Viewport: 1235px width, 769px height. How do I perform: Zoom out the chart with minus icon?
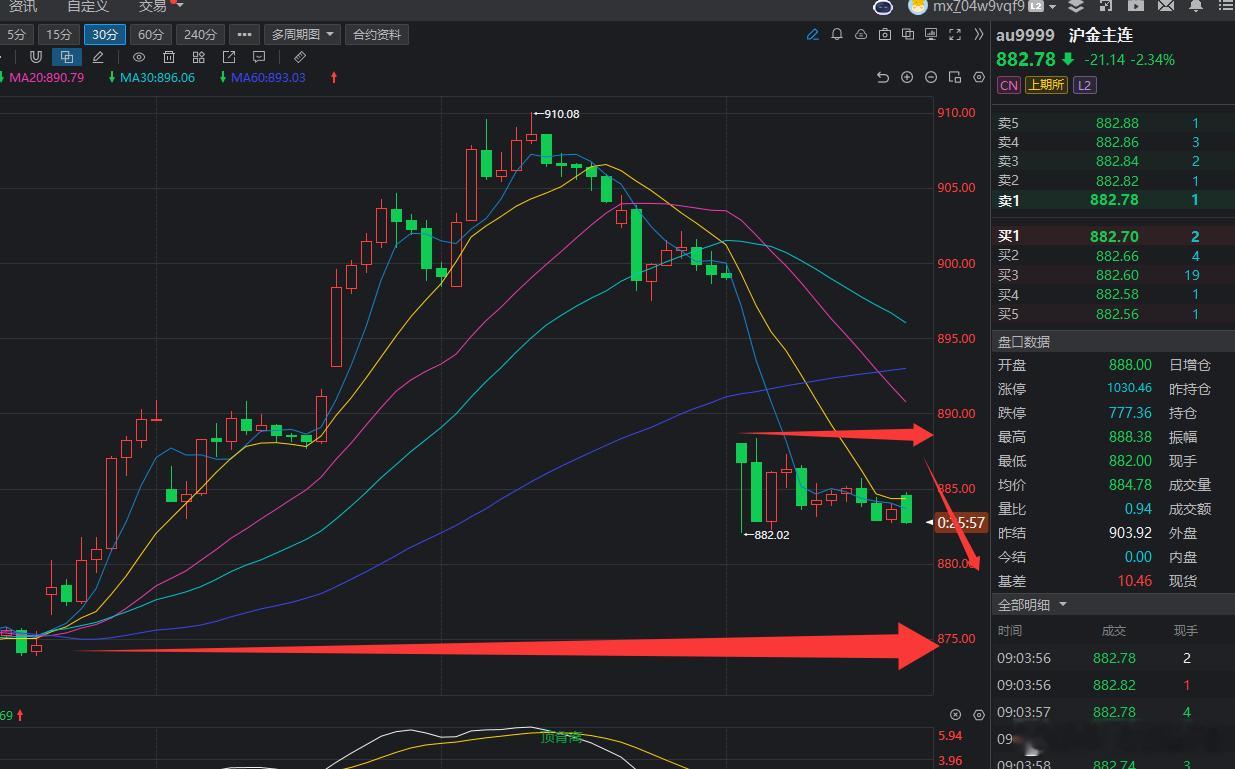[931, 77]
